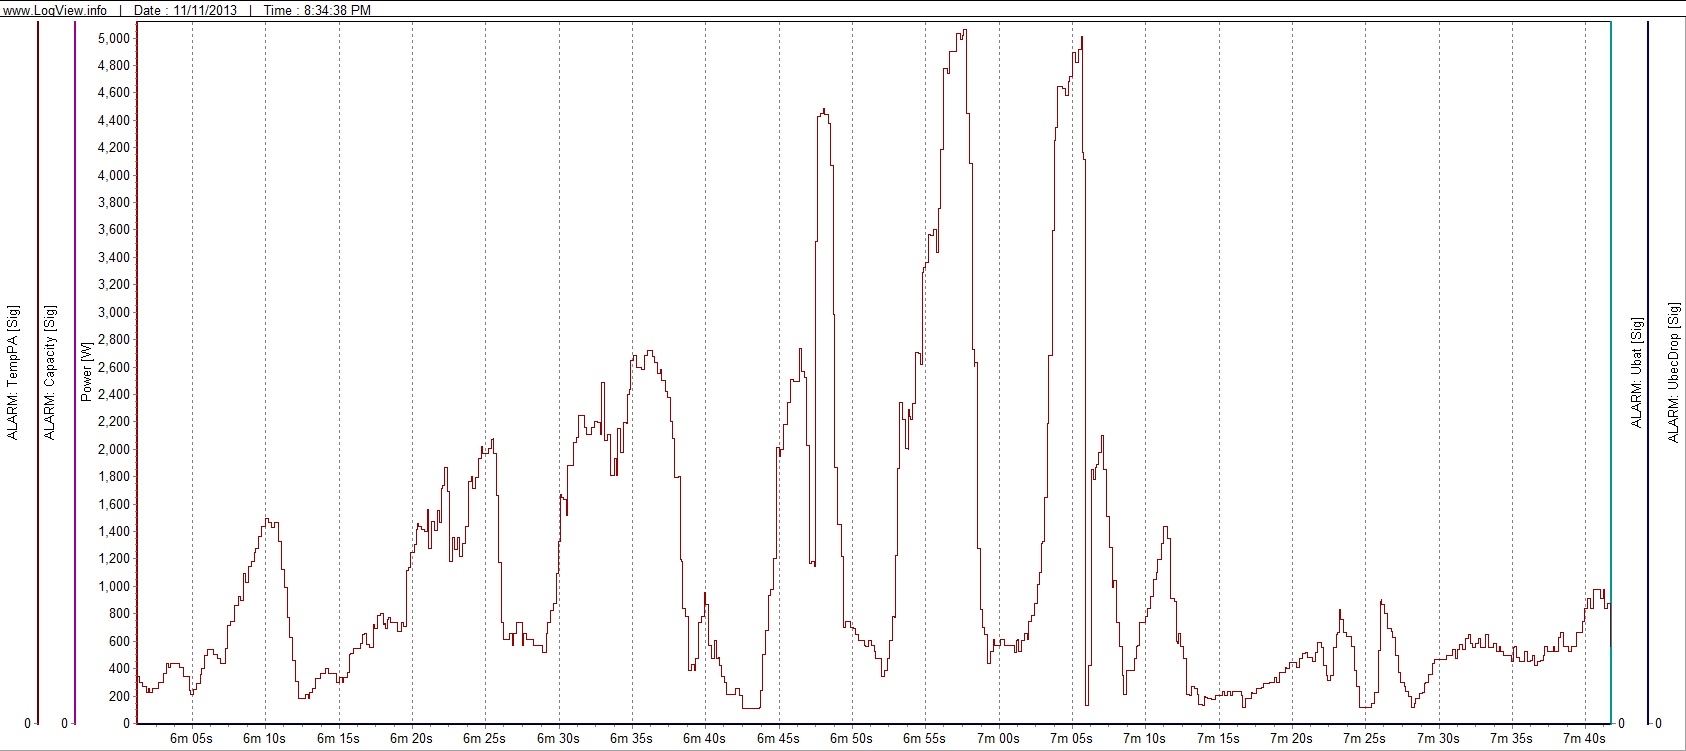Click the 7m 00s time axis label

click(x=998, y=739)
